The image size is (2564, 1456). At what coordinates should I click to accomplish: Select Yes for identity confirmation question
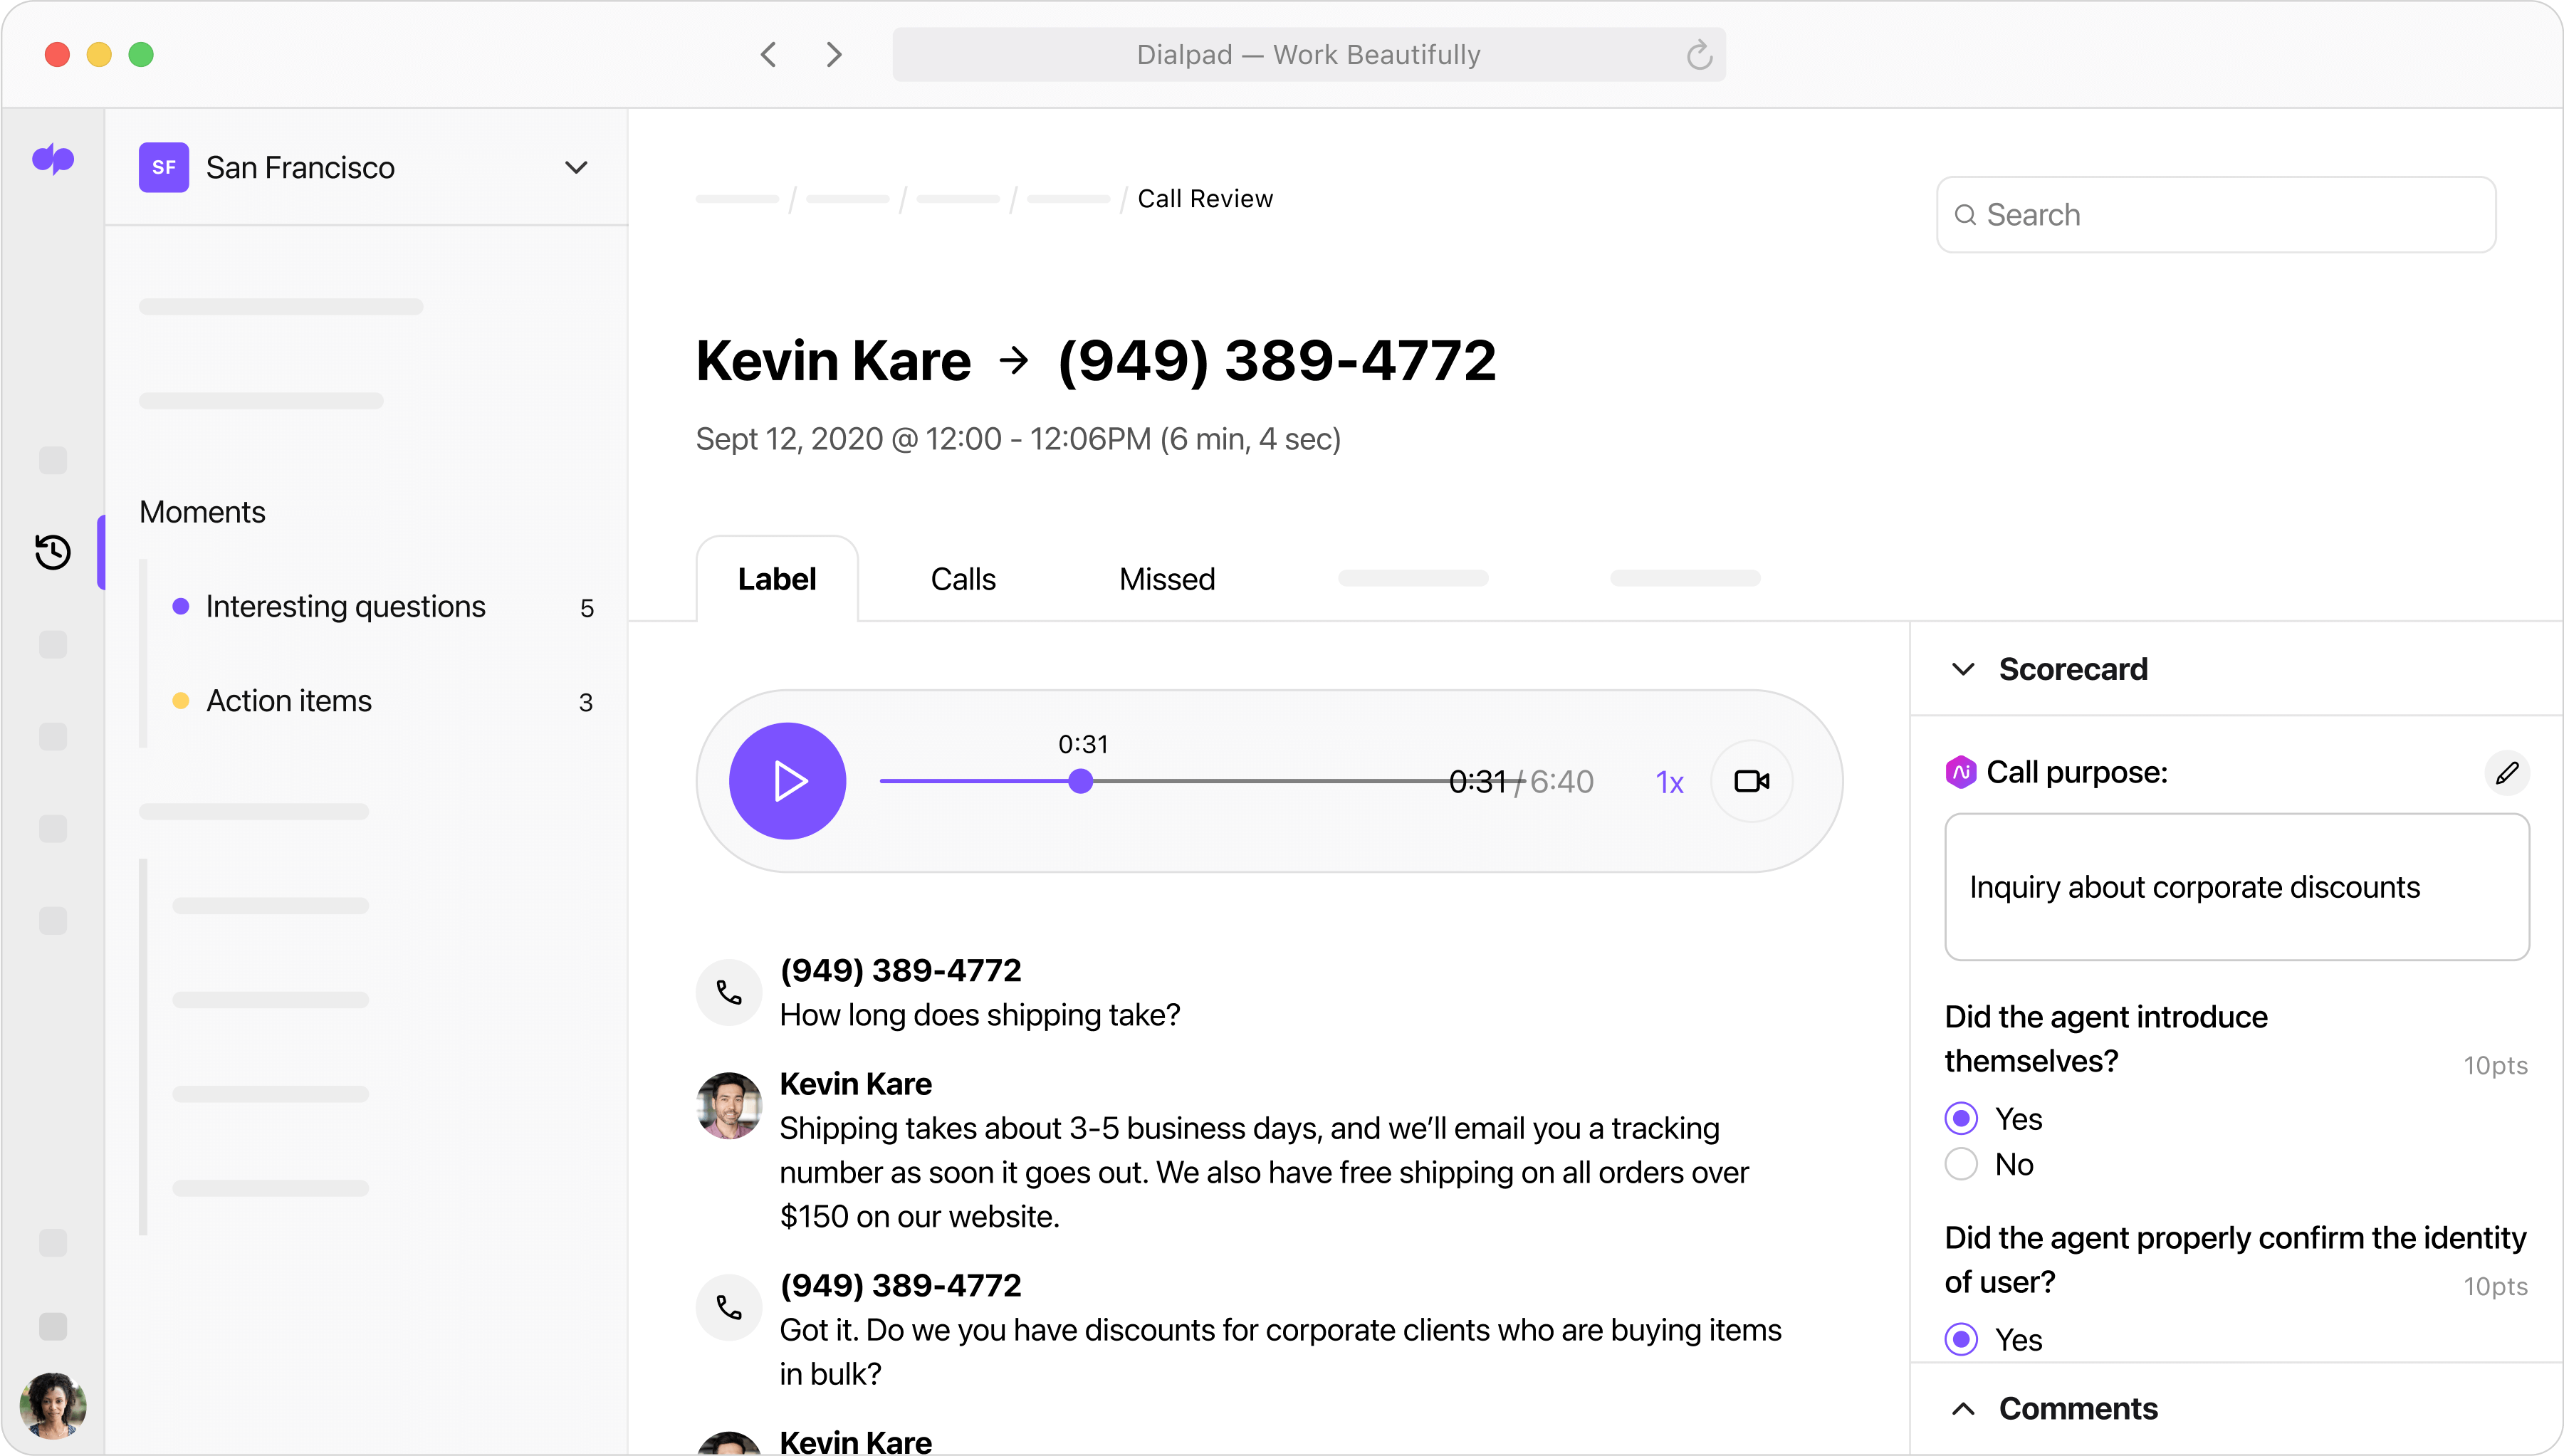[1961, 1339]
